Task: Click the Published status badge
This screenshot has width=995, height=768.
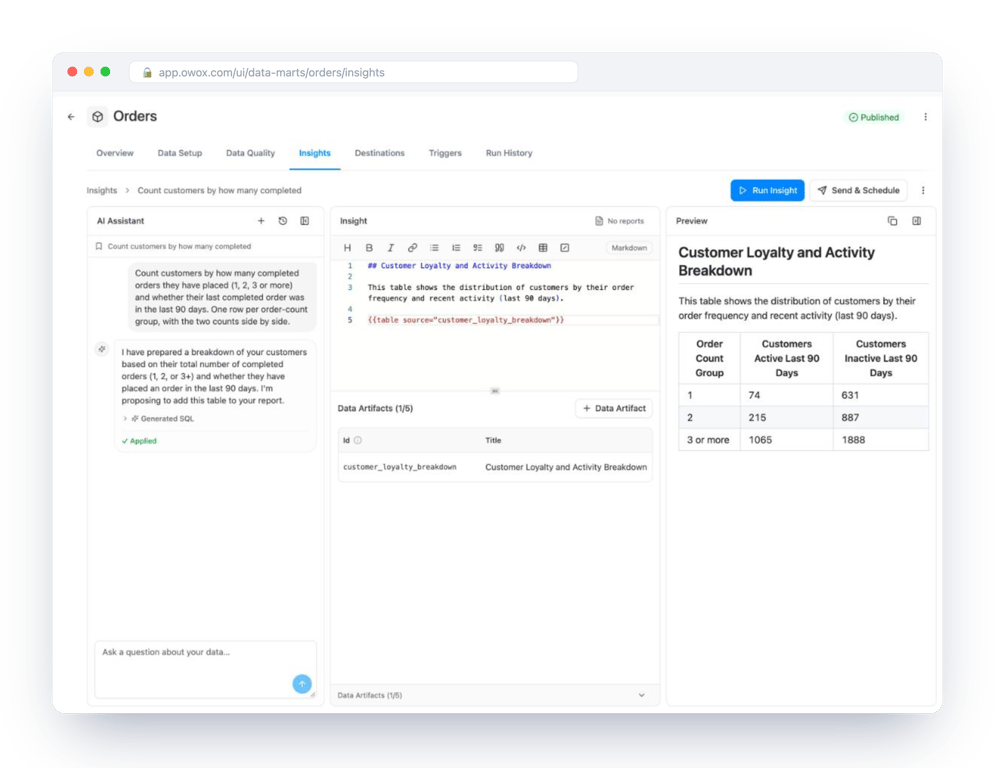Action: (874, 117)
